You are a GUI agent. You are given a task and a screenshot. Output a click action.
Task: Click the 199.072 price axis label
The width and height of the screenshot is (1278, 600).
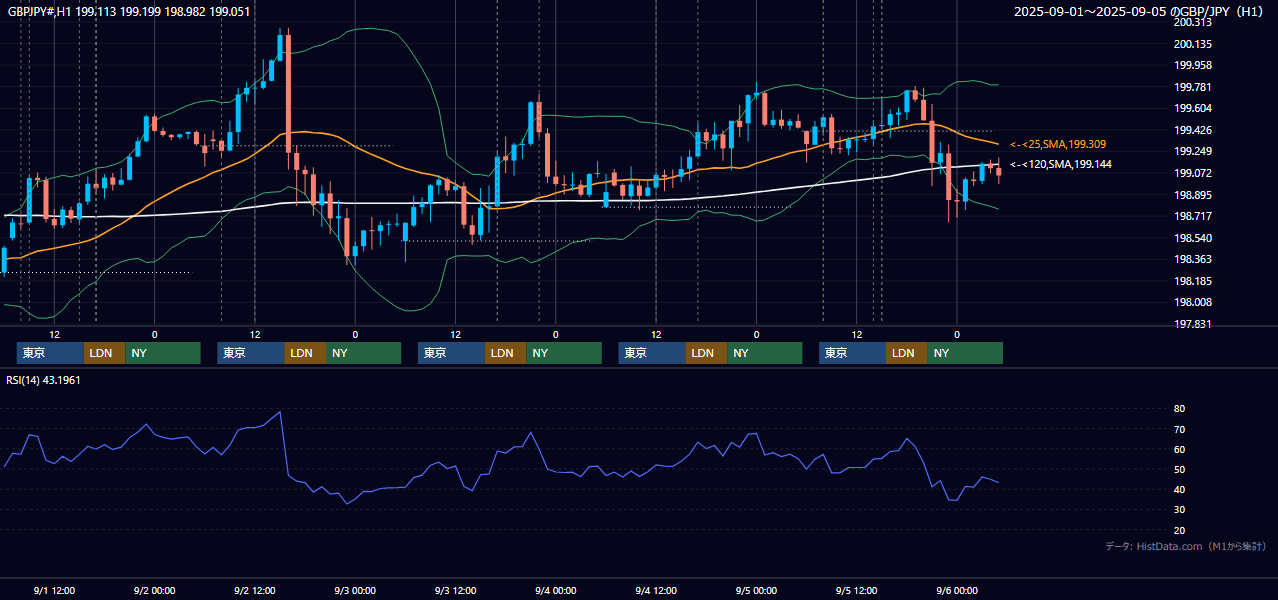click(1193, 173)
